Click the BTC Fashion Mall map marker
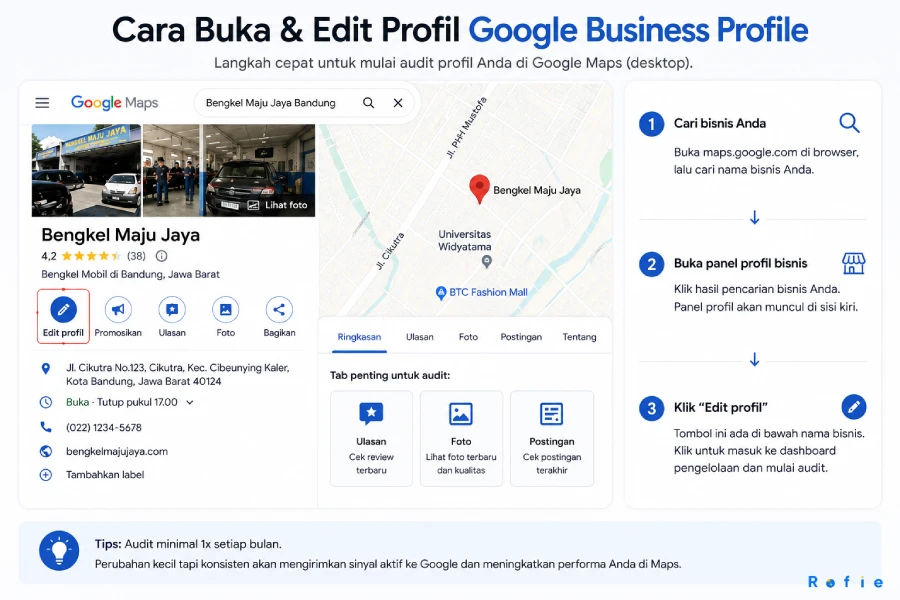The height and width of the screenshot is (600, 900). coord(441,293)
